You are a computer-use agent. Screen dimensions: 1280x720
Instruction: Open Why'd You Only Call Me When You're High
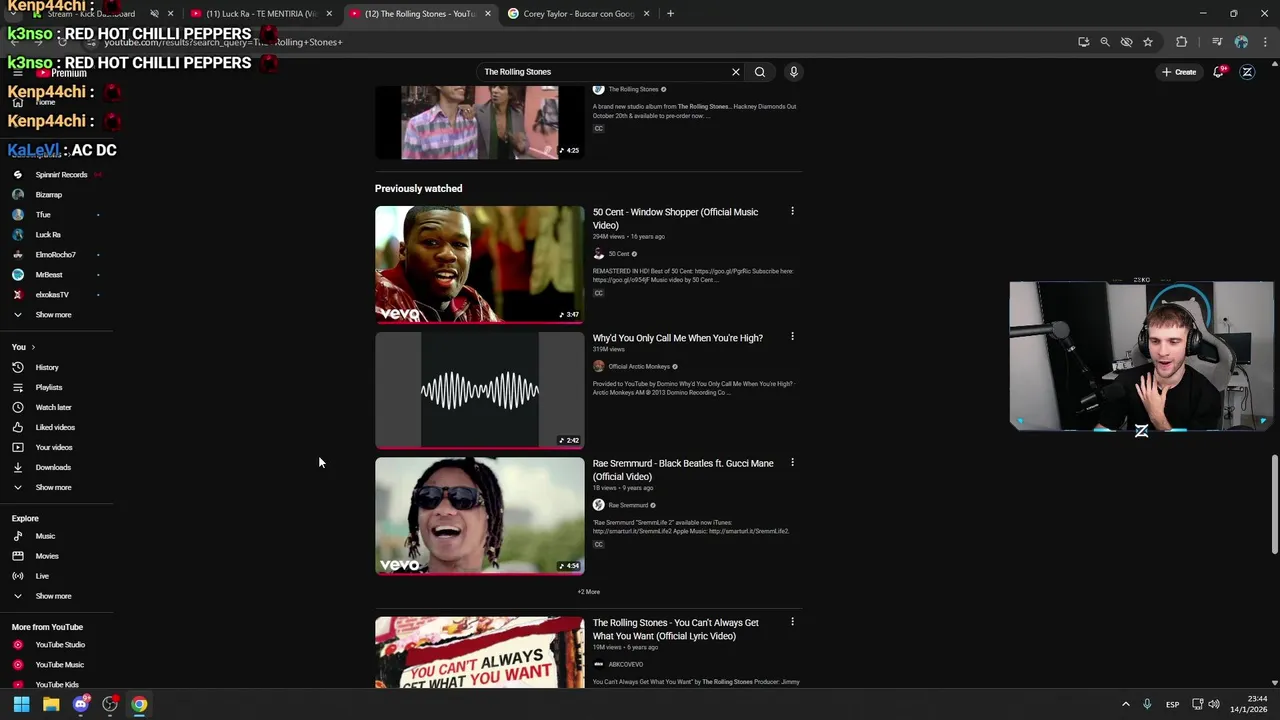[677, 338]
